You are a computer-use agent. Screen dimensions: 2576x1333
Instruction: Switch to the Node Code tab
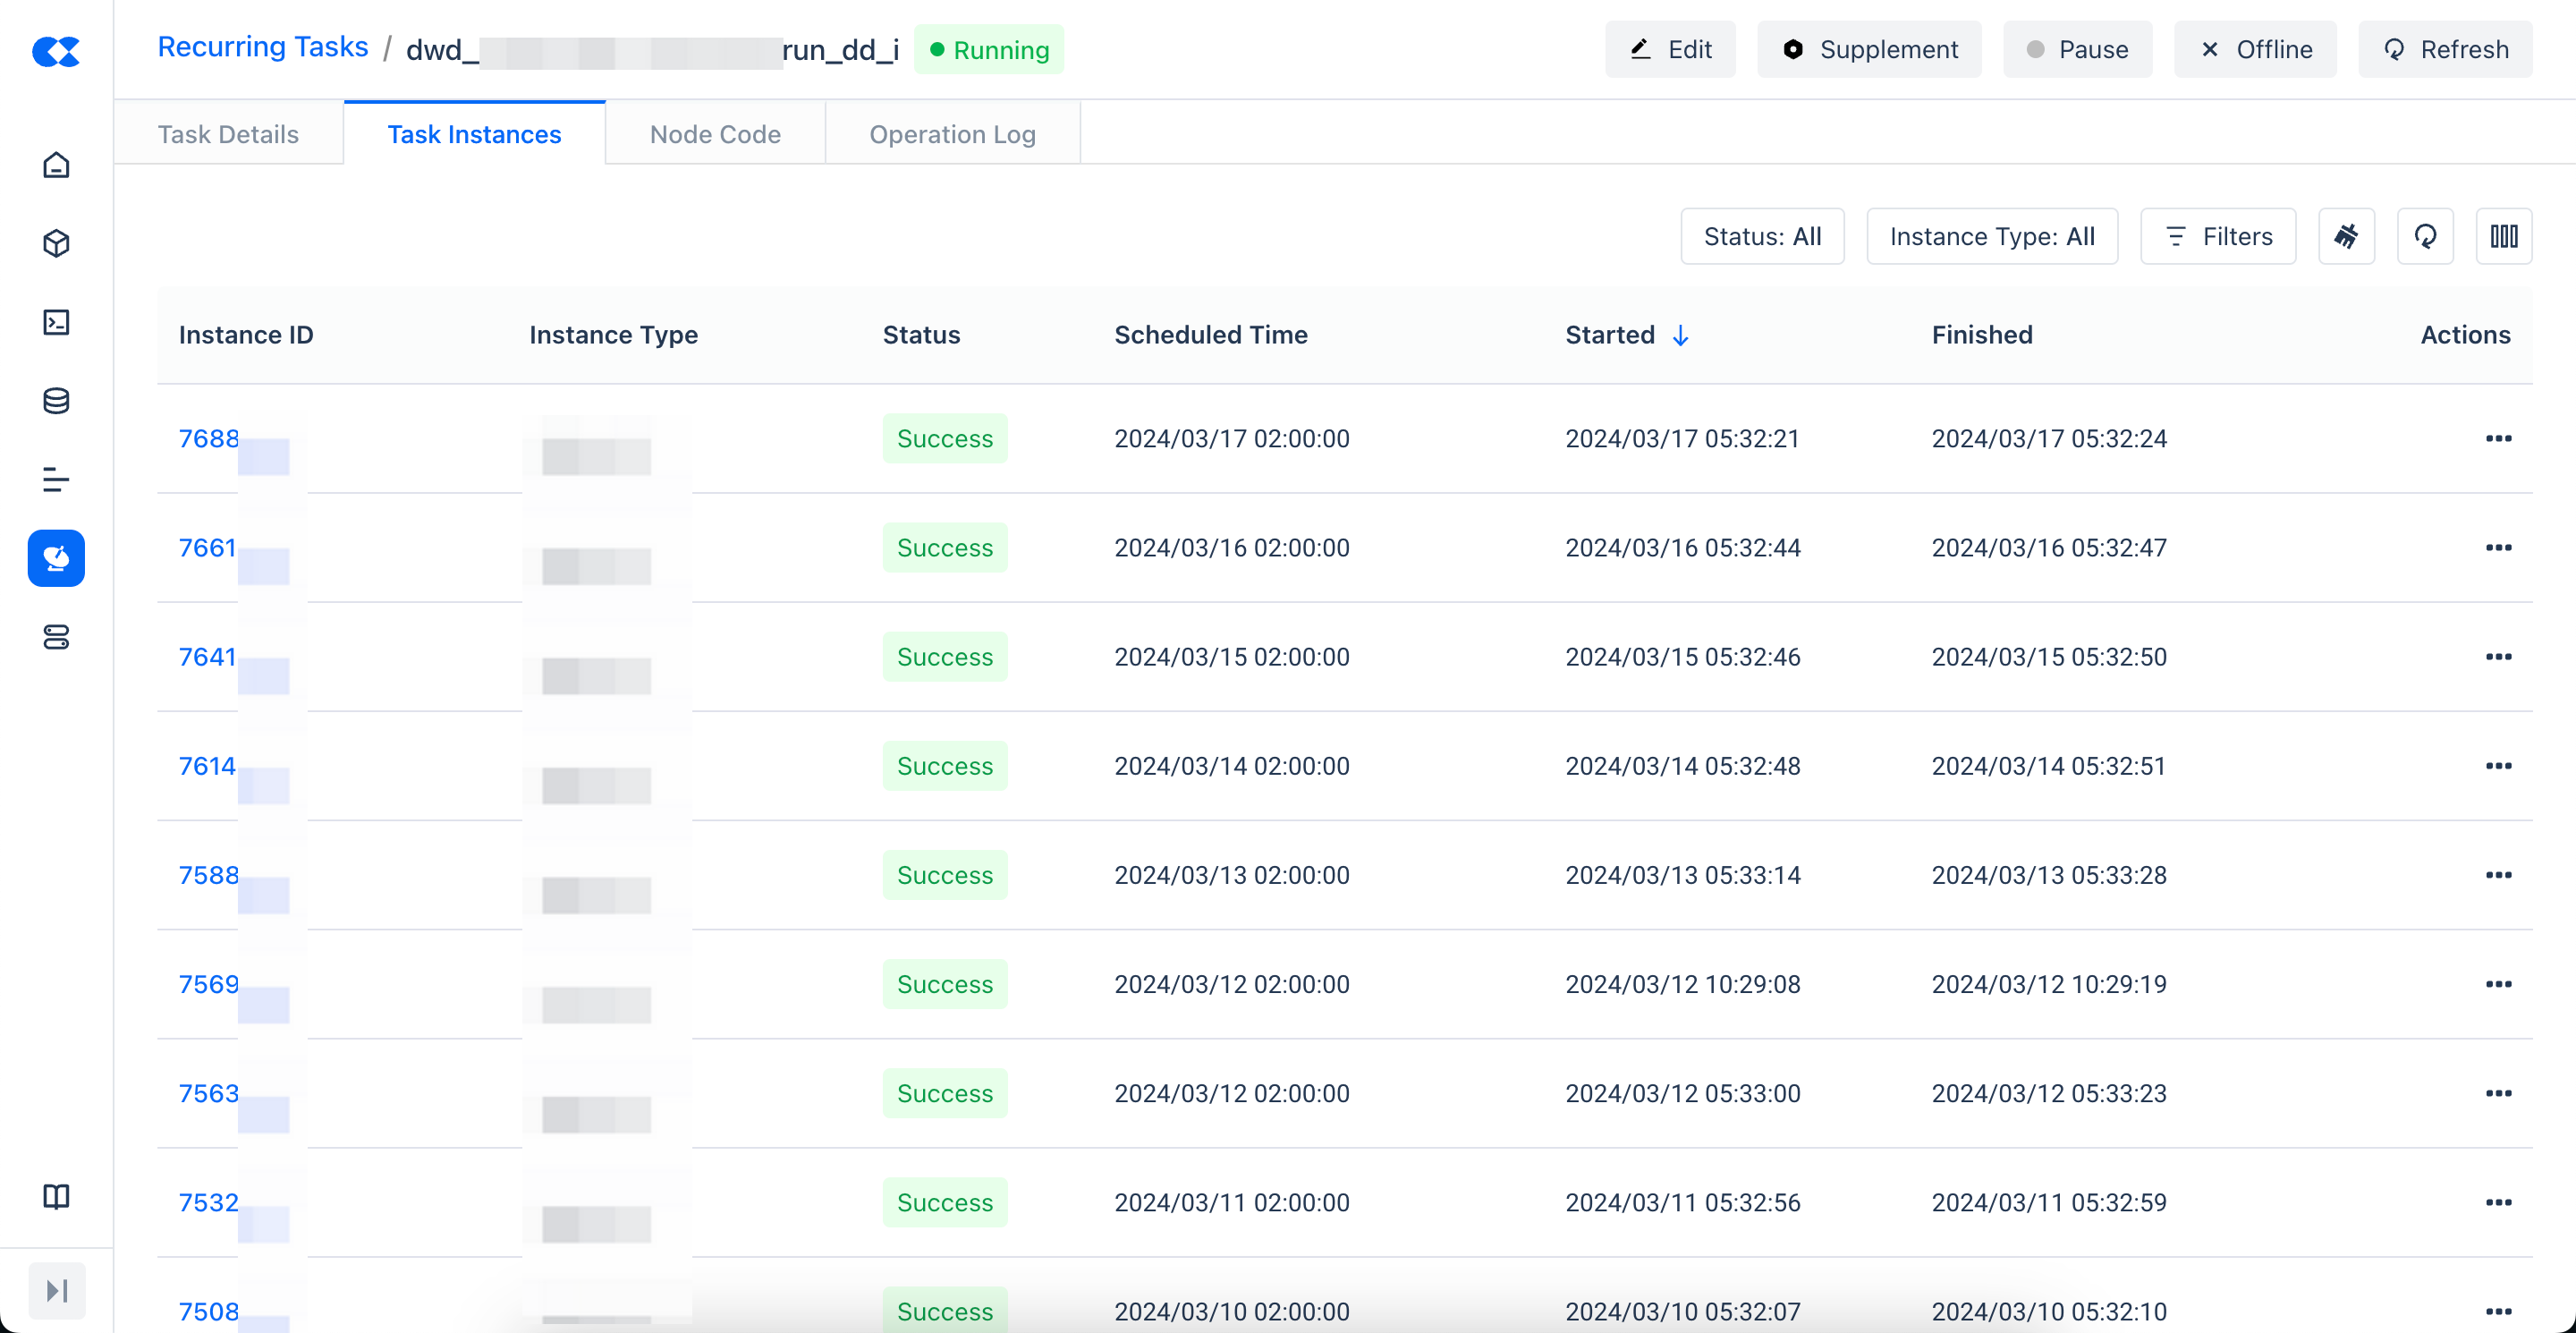coord(715,134)
